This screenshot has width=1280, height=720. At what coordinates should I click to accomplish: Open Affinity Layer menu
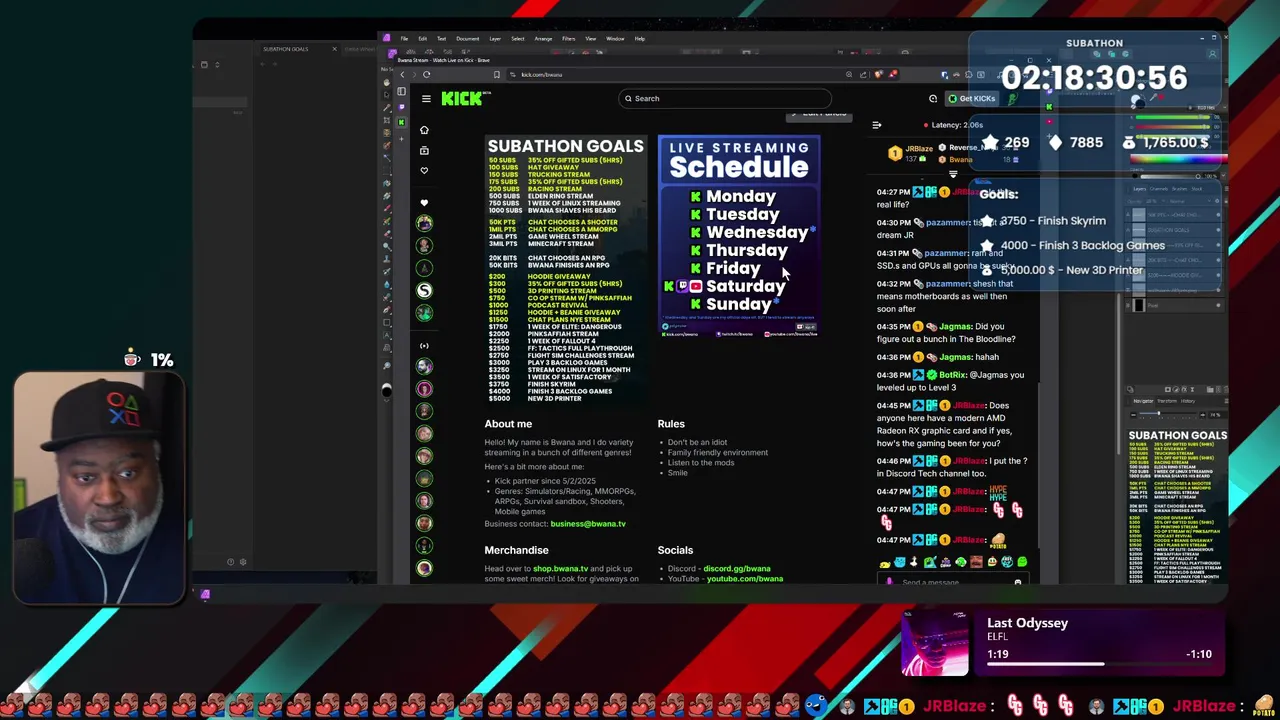(495, 38)
